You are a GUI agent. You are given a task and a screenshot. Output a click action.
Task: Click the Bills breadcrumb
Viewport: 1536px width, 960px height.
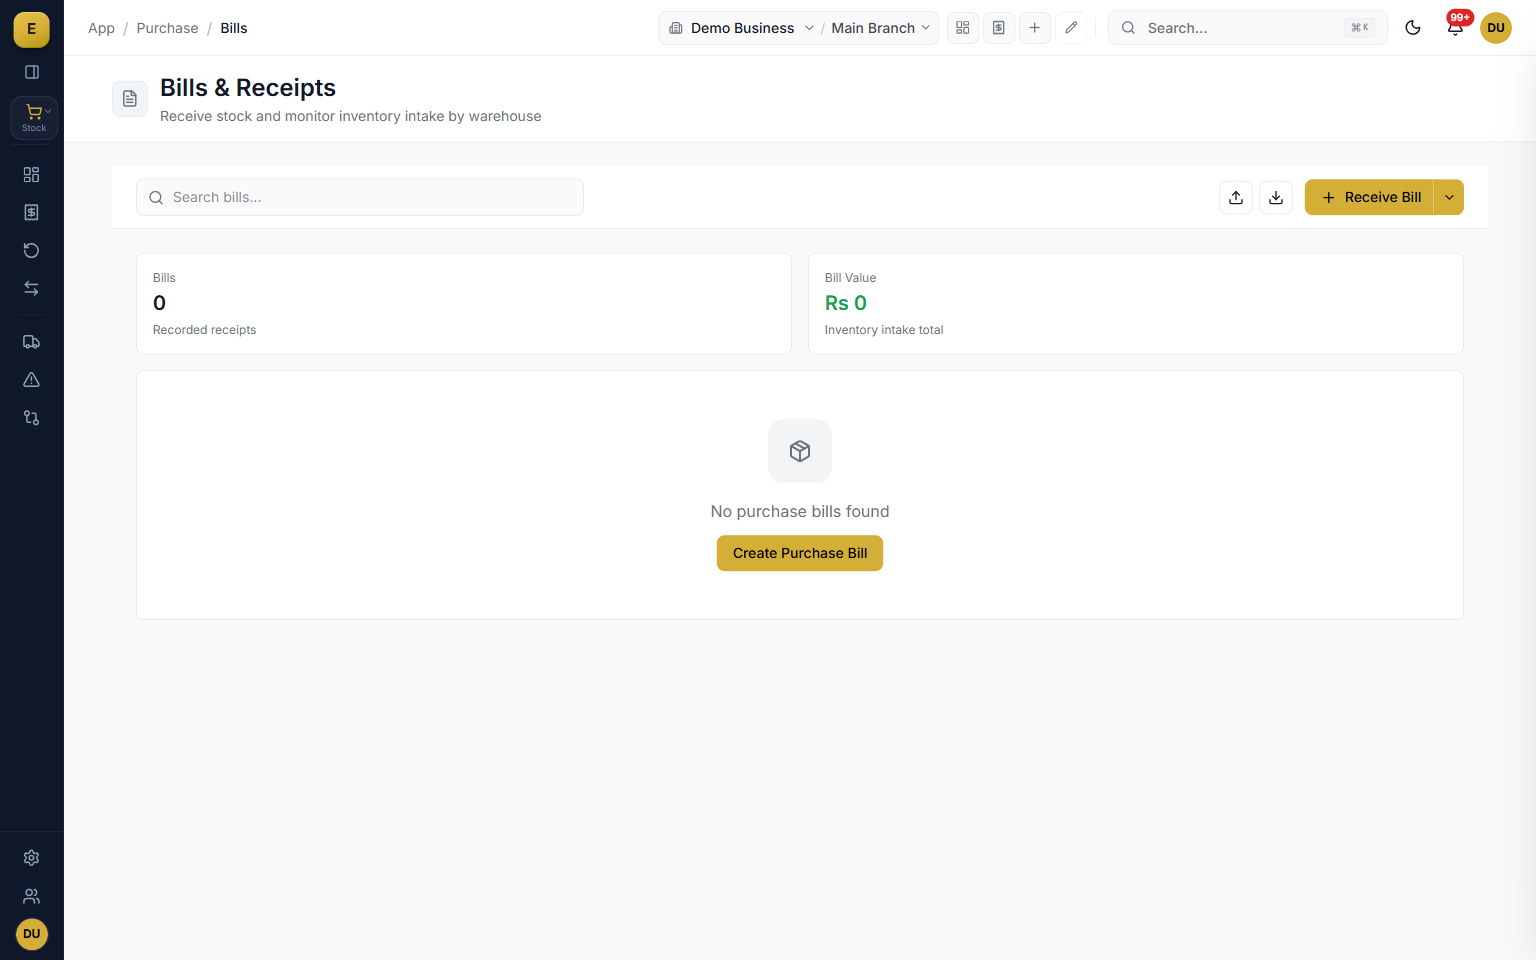234,28
